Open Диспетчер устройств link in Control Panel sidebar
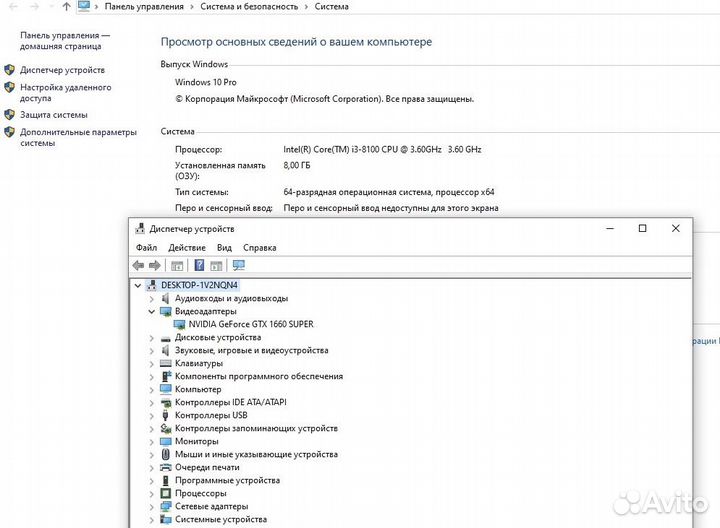 click(62, 70)
